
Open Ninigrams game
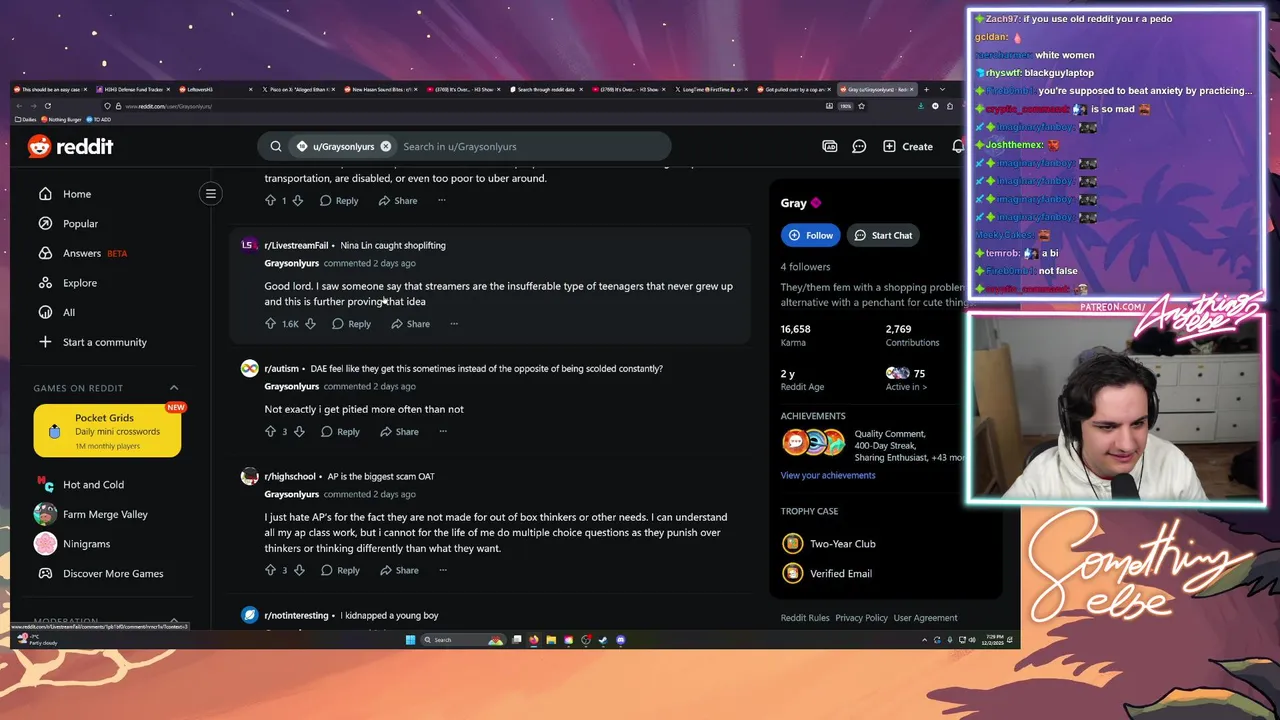coord(86,544)
